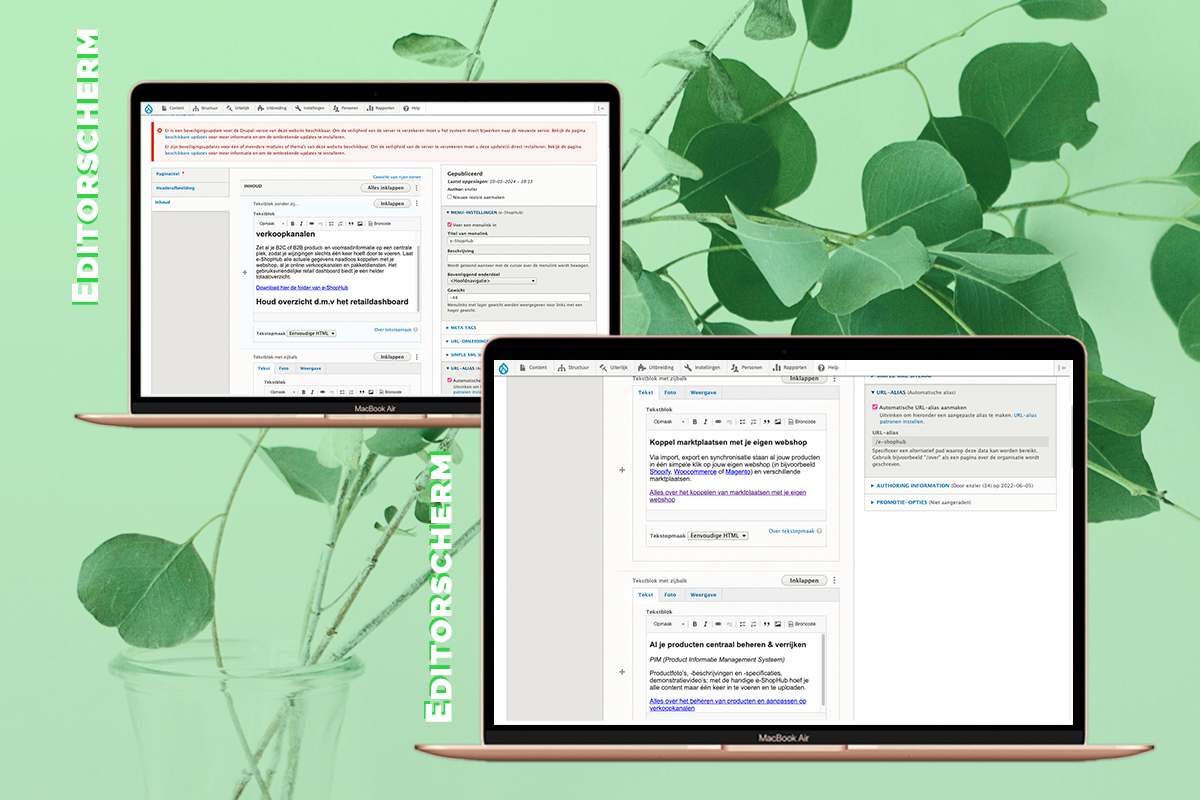Insert link in front laptop 'Koppel marktplaatsen' editor
Viewport: 1200px width, 800px height.
click(720, 422)
